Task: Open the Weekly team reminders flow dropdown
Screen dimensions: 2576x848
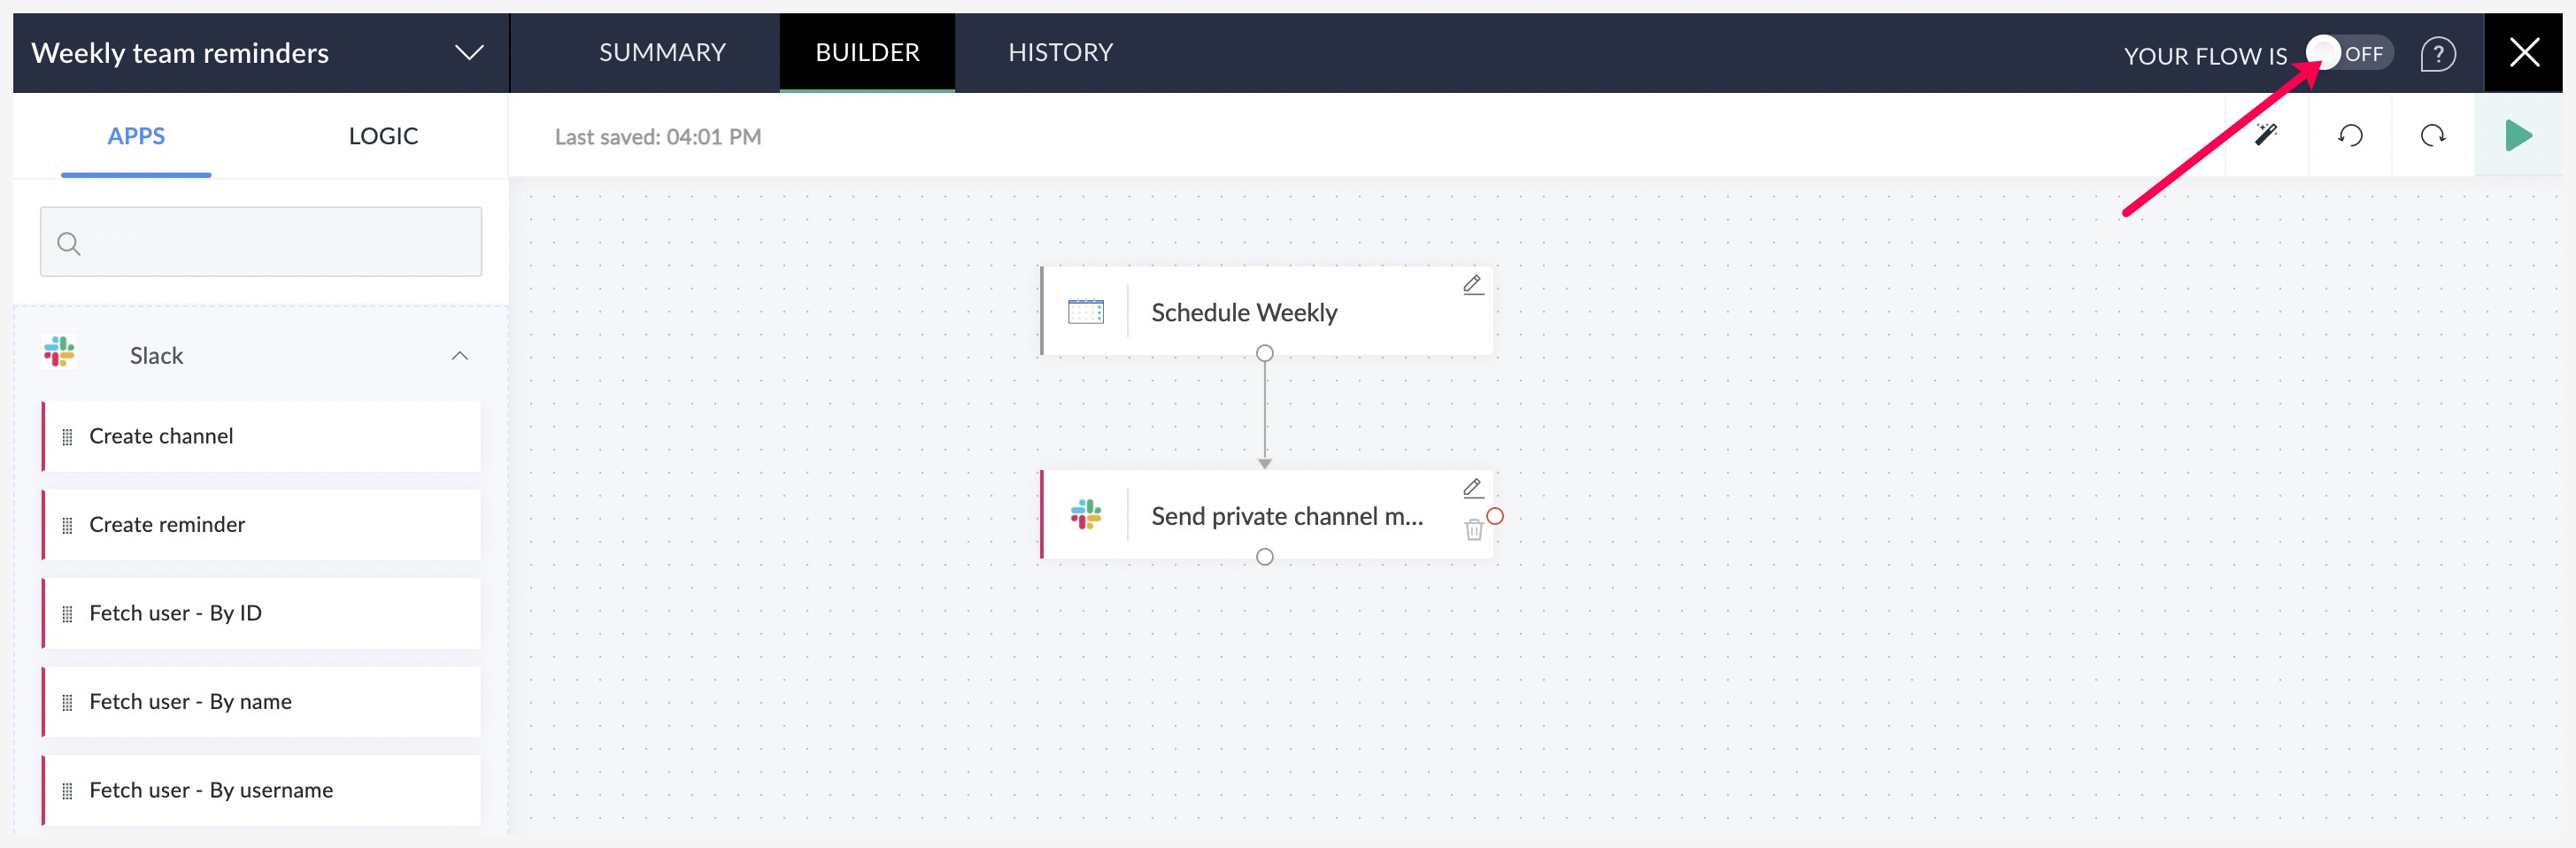Action: click(469, 53)
